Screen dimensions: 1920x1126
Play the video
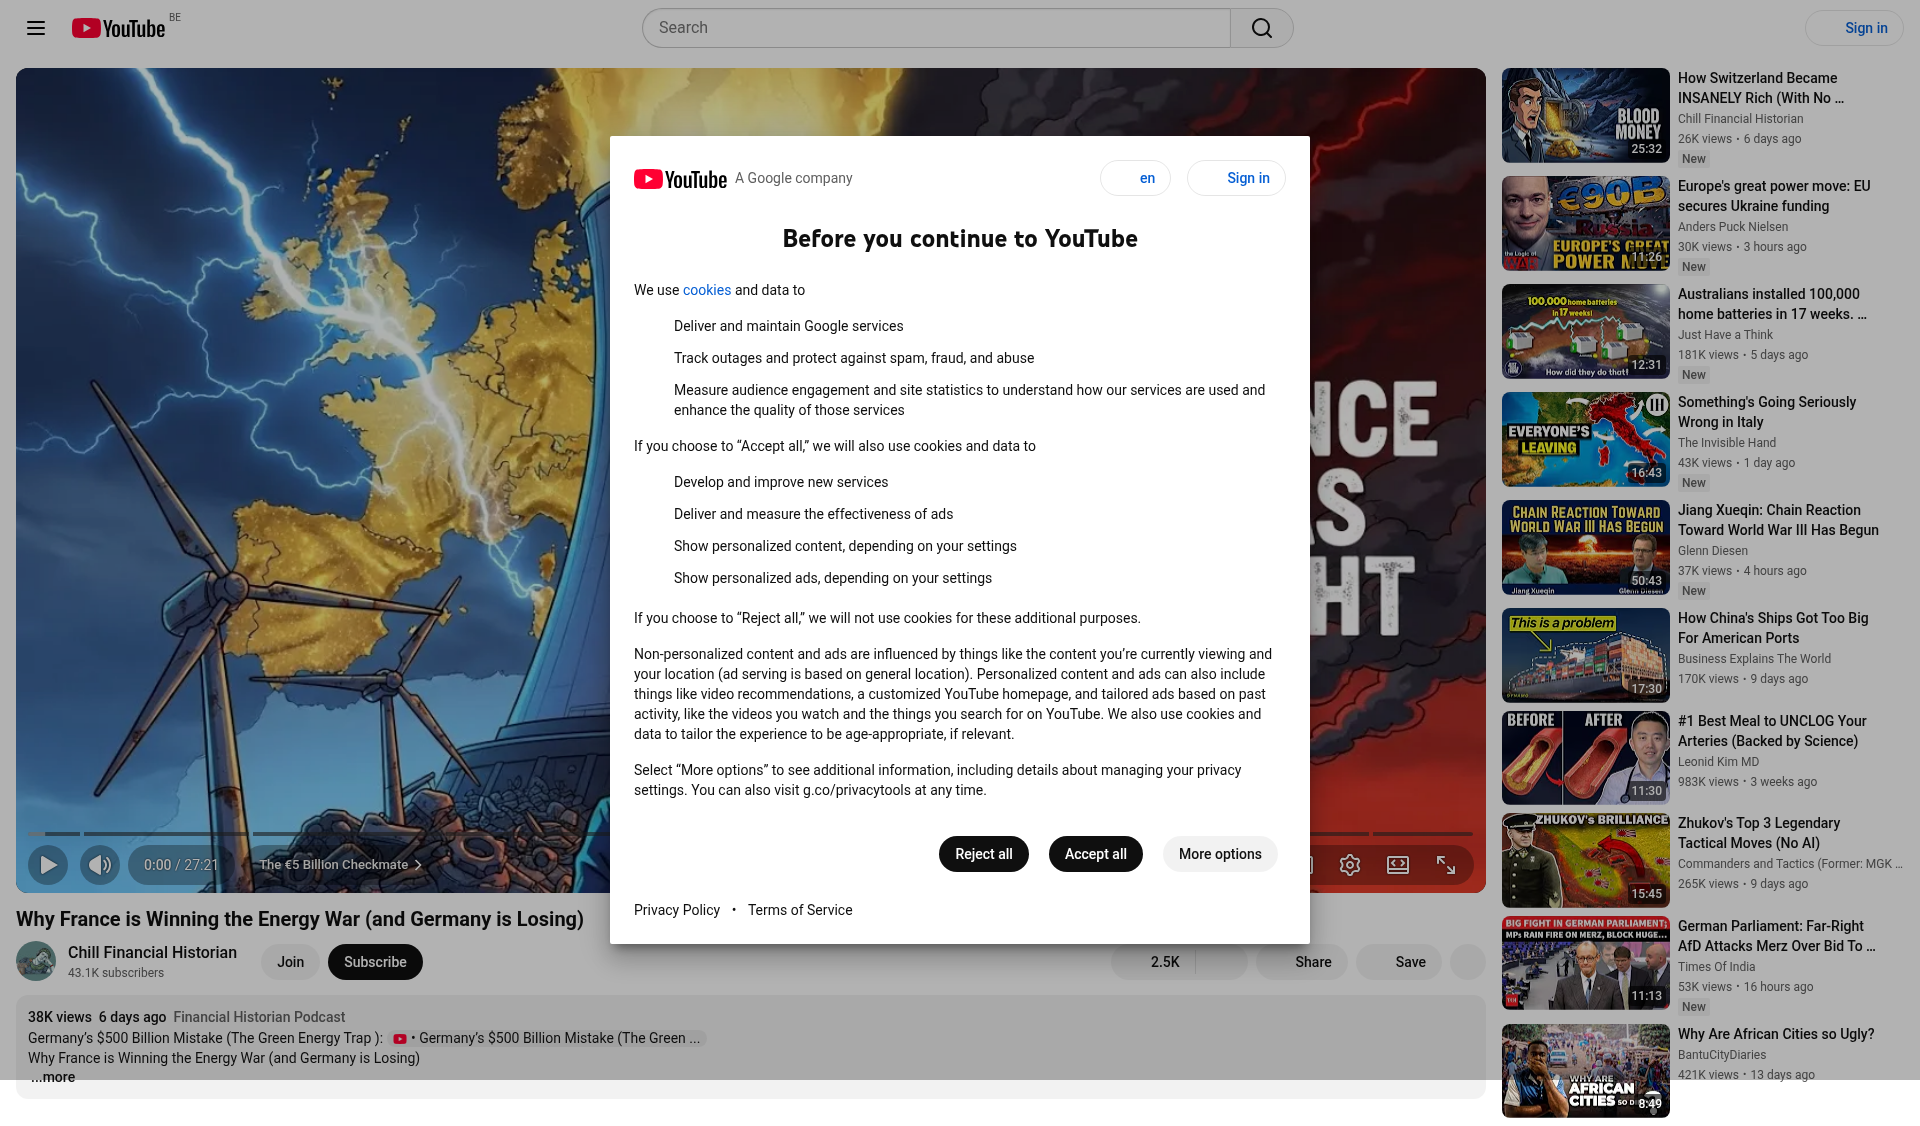[x=47, y=865]
